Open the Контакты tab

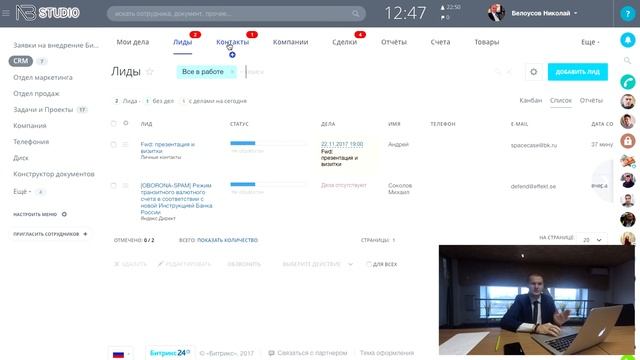pyautogui.click(x=232, y=42)
